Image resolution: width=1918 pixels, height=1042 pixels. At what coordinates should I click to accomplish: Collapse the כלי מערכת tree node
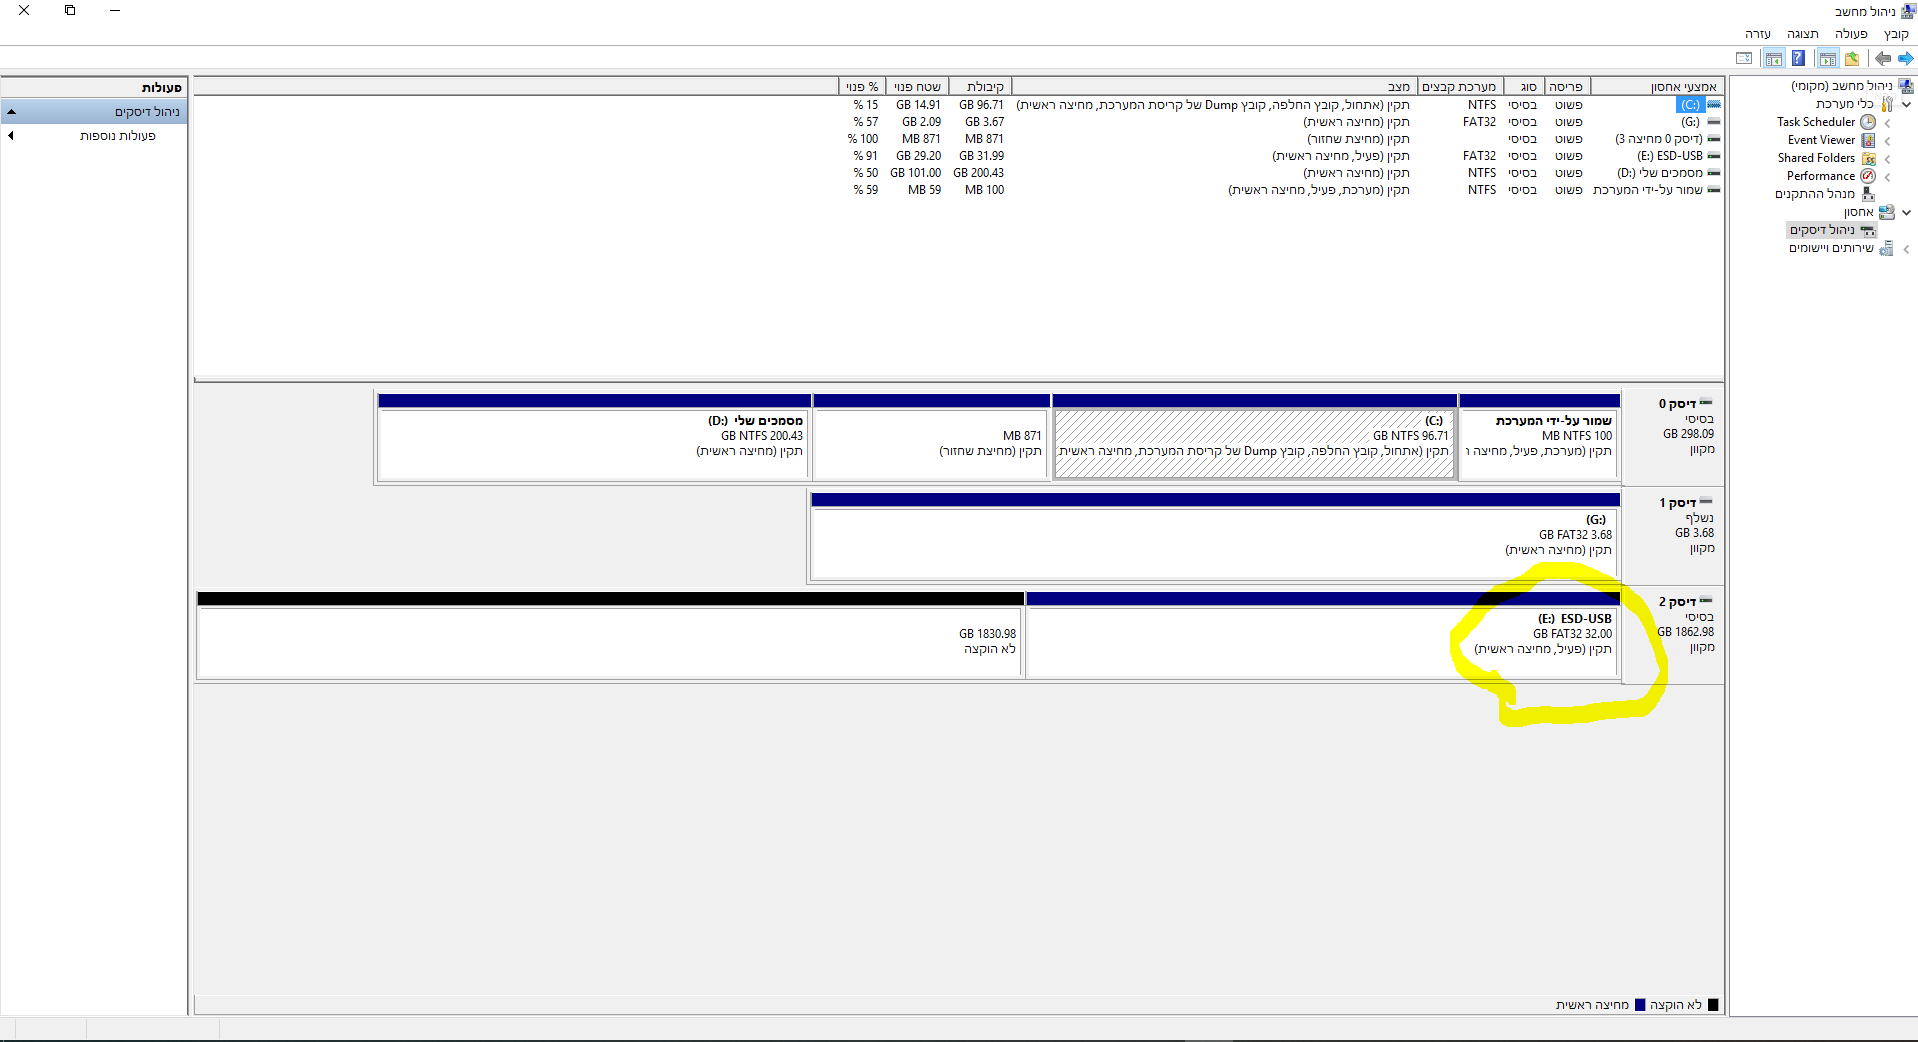coord(1907,104)
